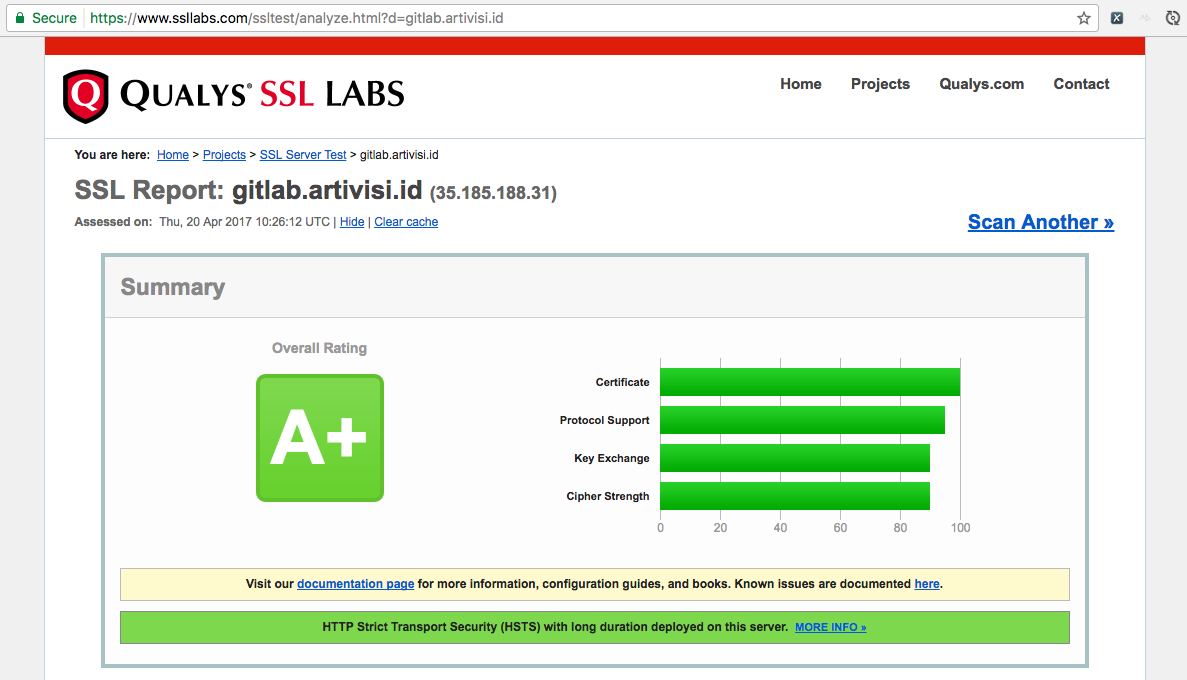Viewport: 1187px width, 680px height.
Task: Open SSL Server Test breadcrumb link
Action: [303, 154]
